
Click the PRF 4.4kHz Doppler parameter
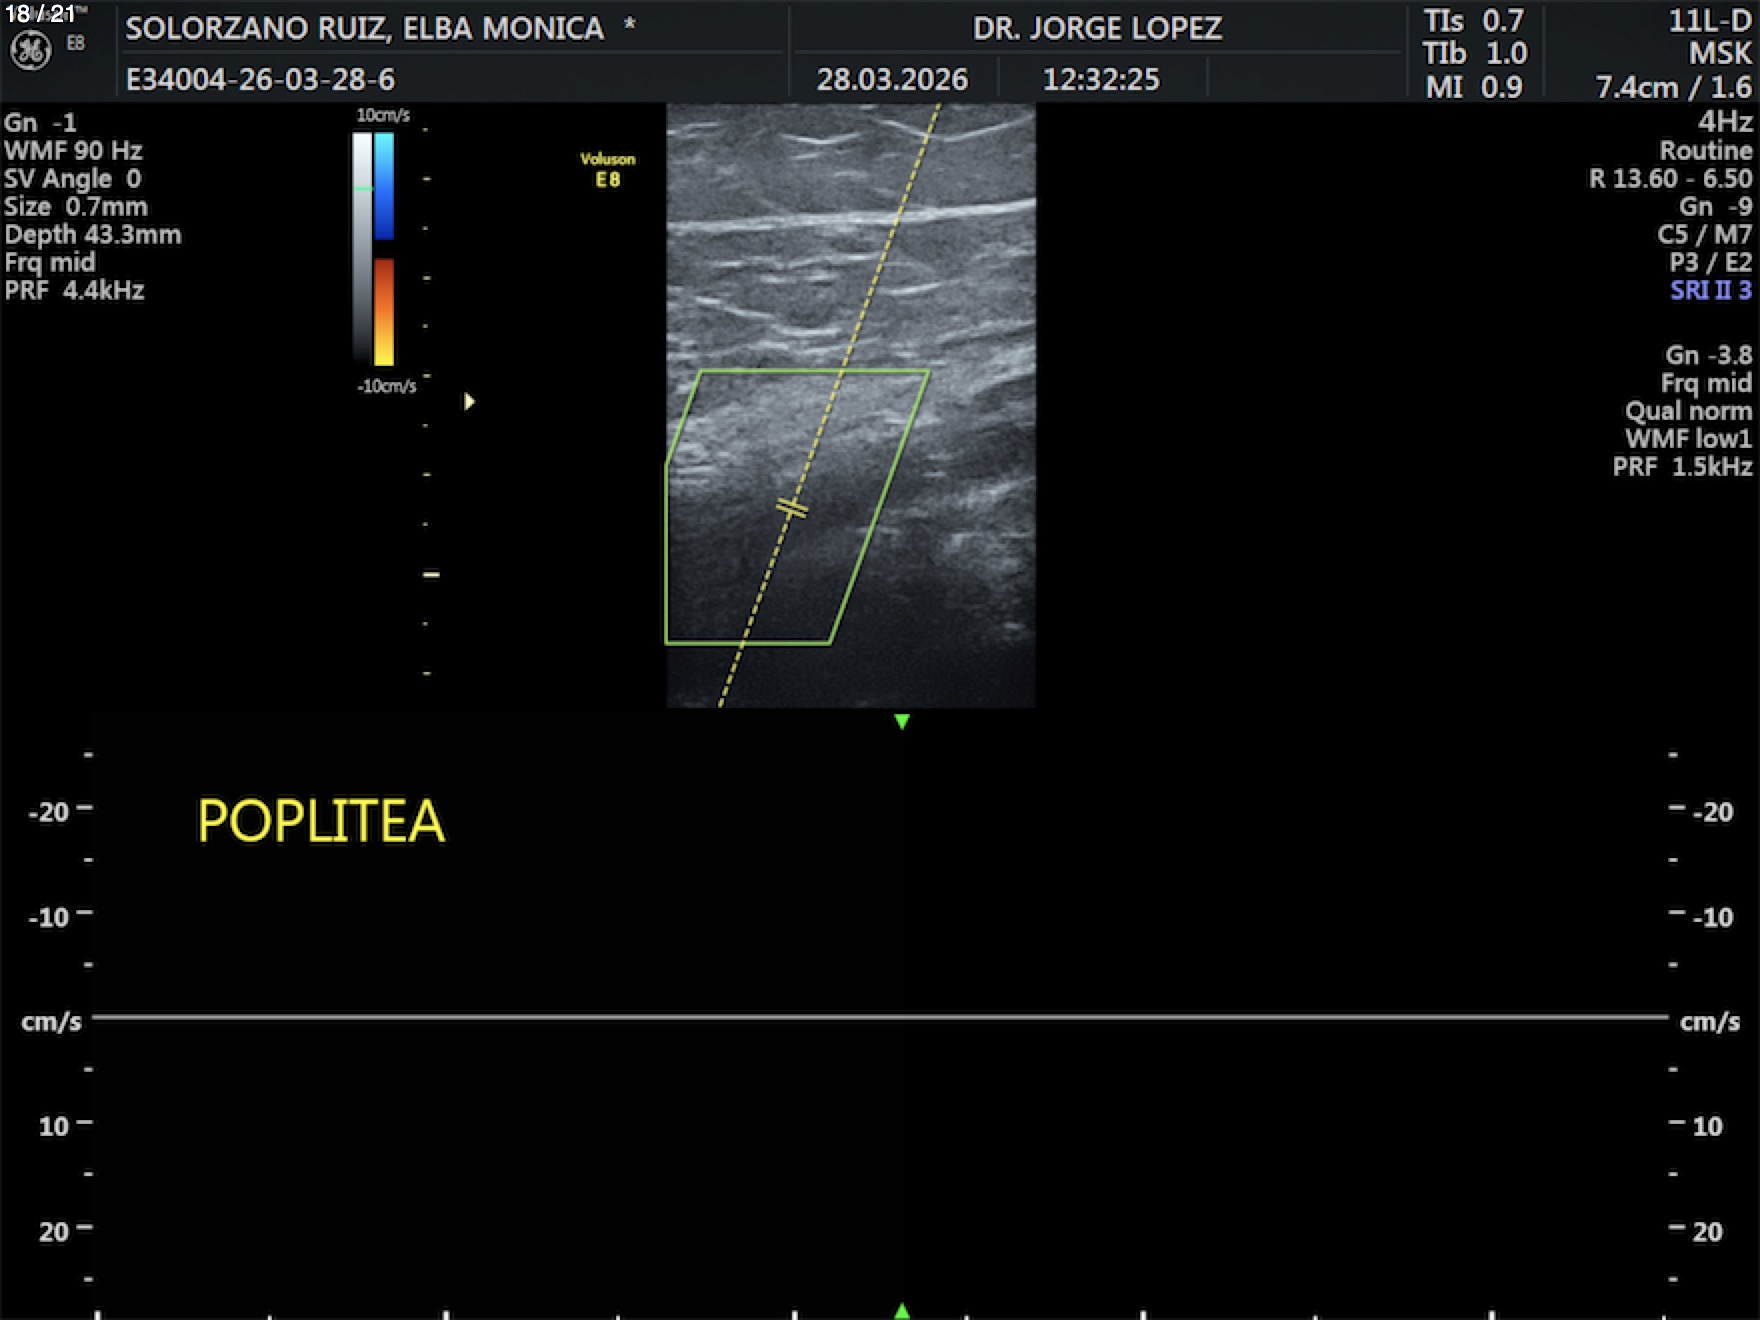point(75,291)
